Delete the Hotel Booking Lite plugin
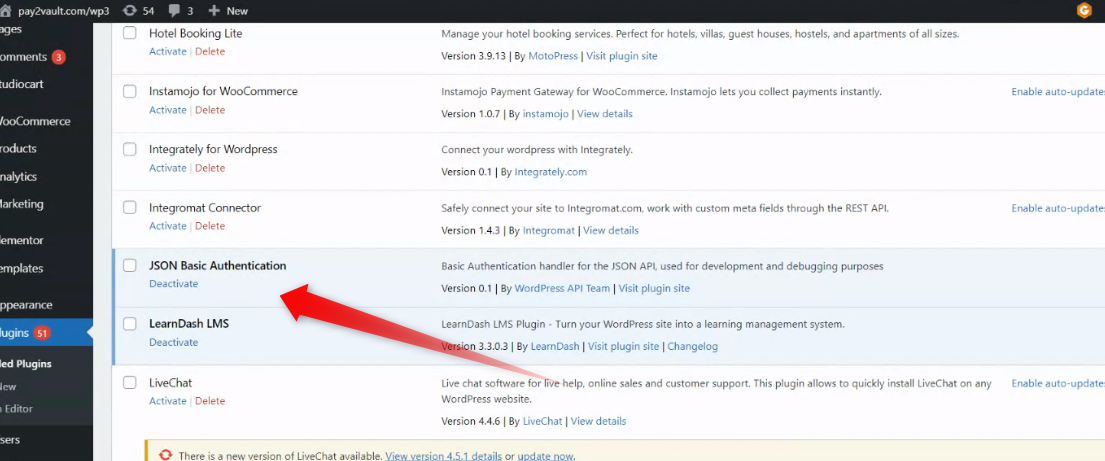Image resolution: width=1105 pixels, height=461 pixels. pos(210,51)
